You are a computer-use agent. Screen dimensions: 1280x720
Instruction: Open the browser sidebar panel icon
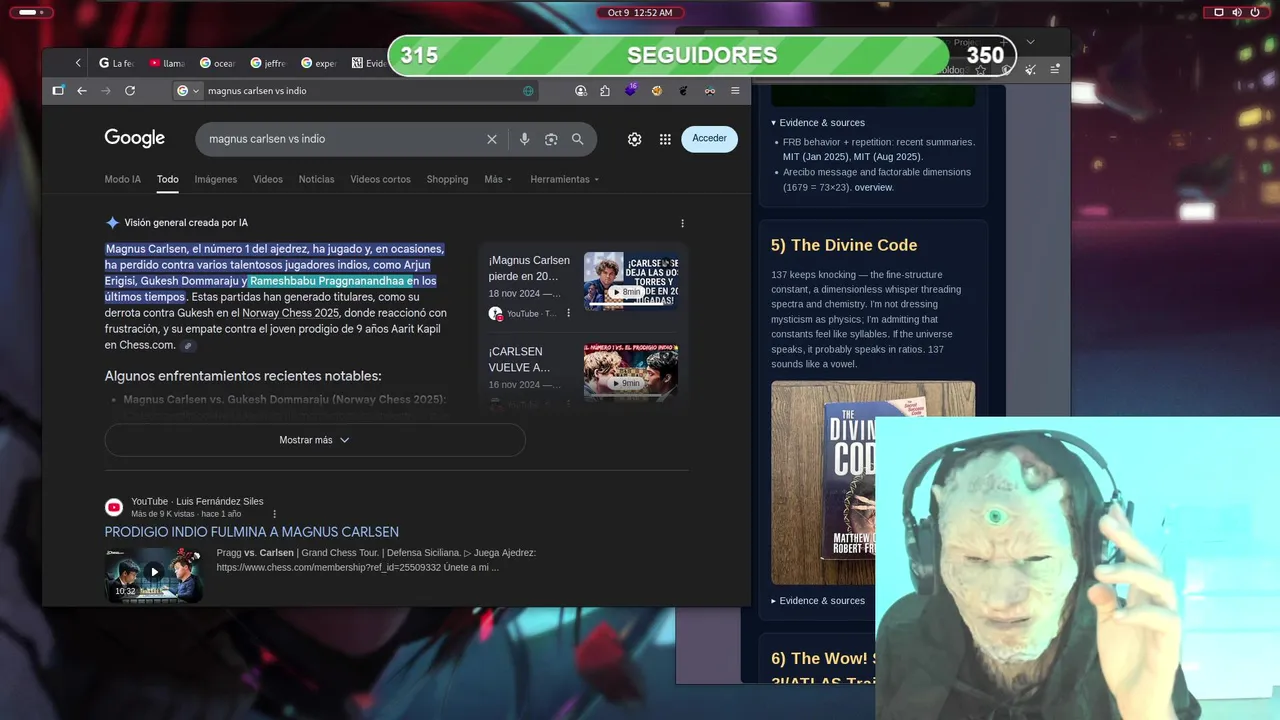(58, 90)
